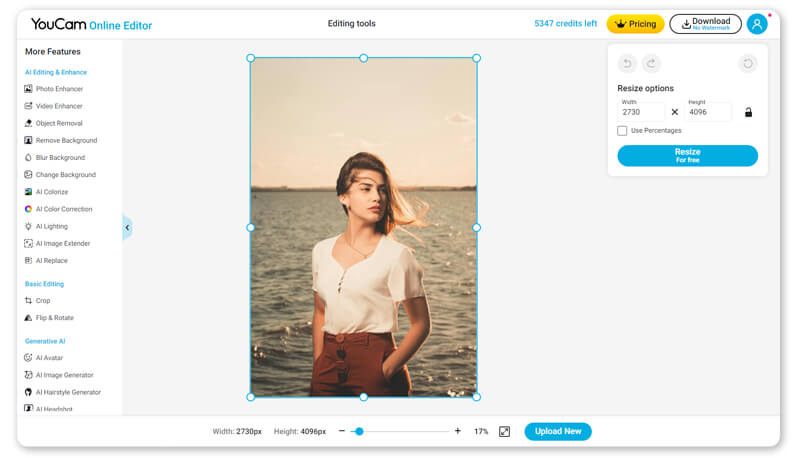Click the Editing tools title
This screenshot has width=800, height=458.
coord(352,23)
